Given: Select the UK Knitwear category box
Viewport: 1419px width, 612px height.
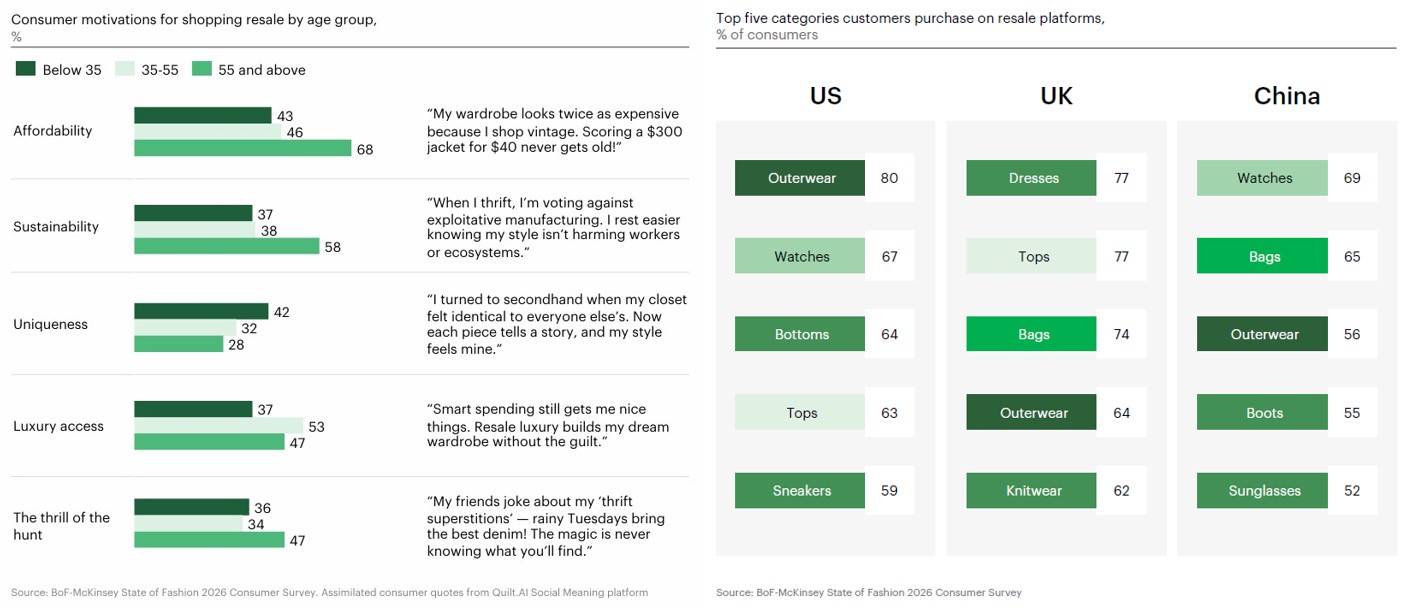Looking at the screenshot, I should tap(1031, 491).
